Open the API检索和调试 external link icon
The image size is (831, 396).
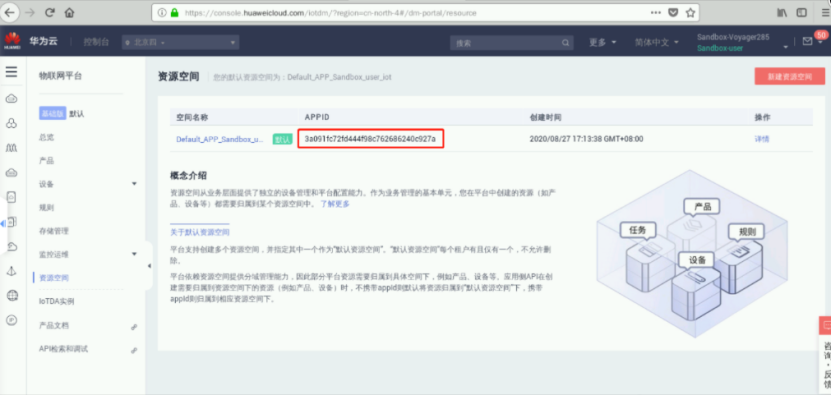click(x=134, y=350)
